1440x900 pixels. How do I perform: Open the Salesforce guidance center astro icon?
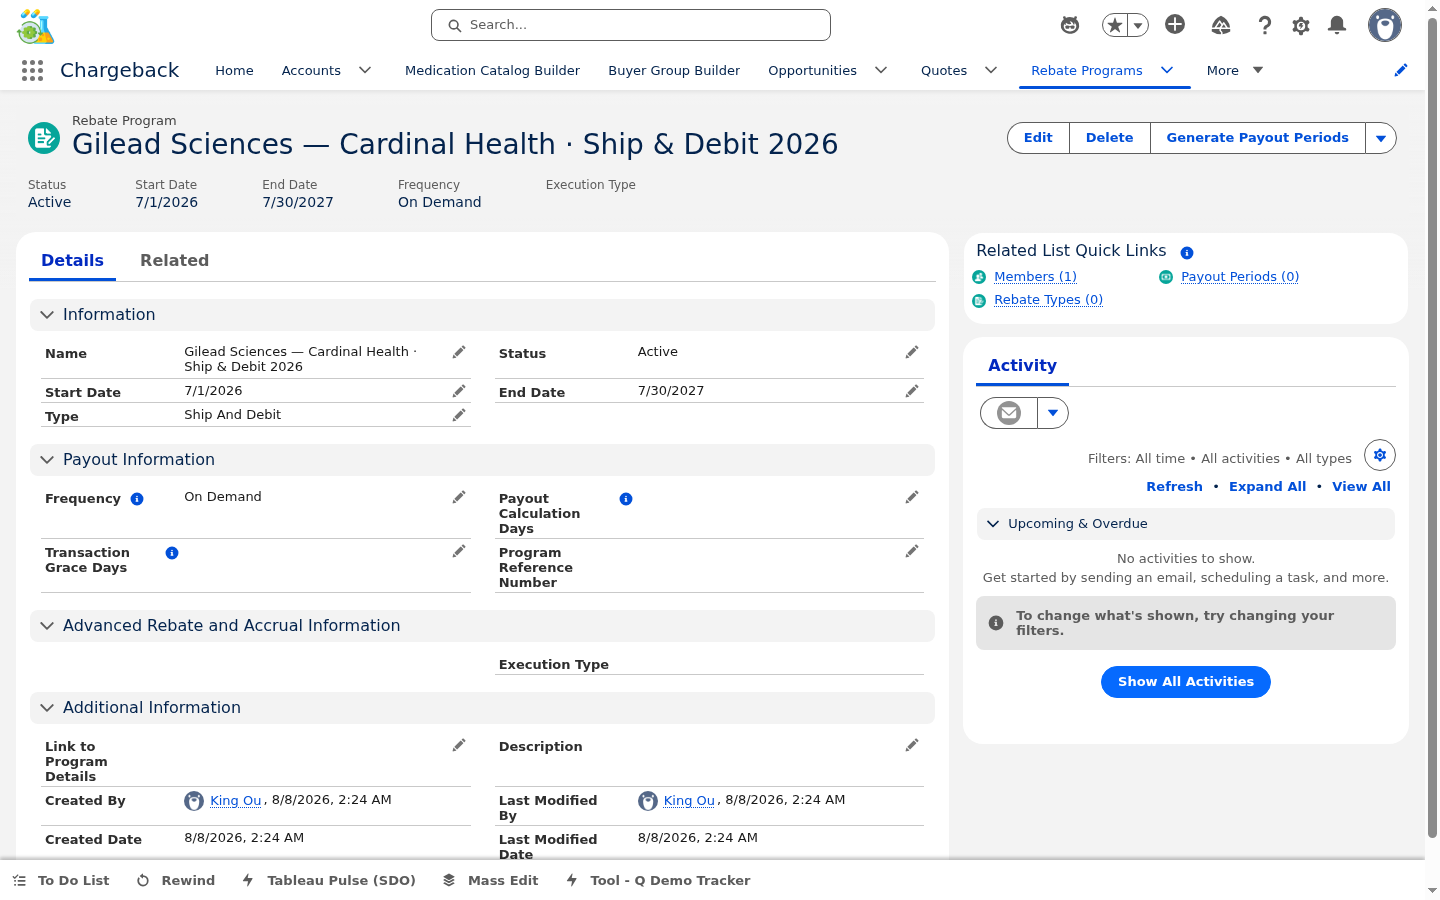click(x=1070, y=25)
